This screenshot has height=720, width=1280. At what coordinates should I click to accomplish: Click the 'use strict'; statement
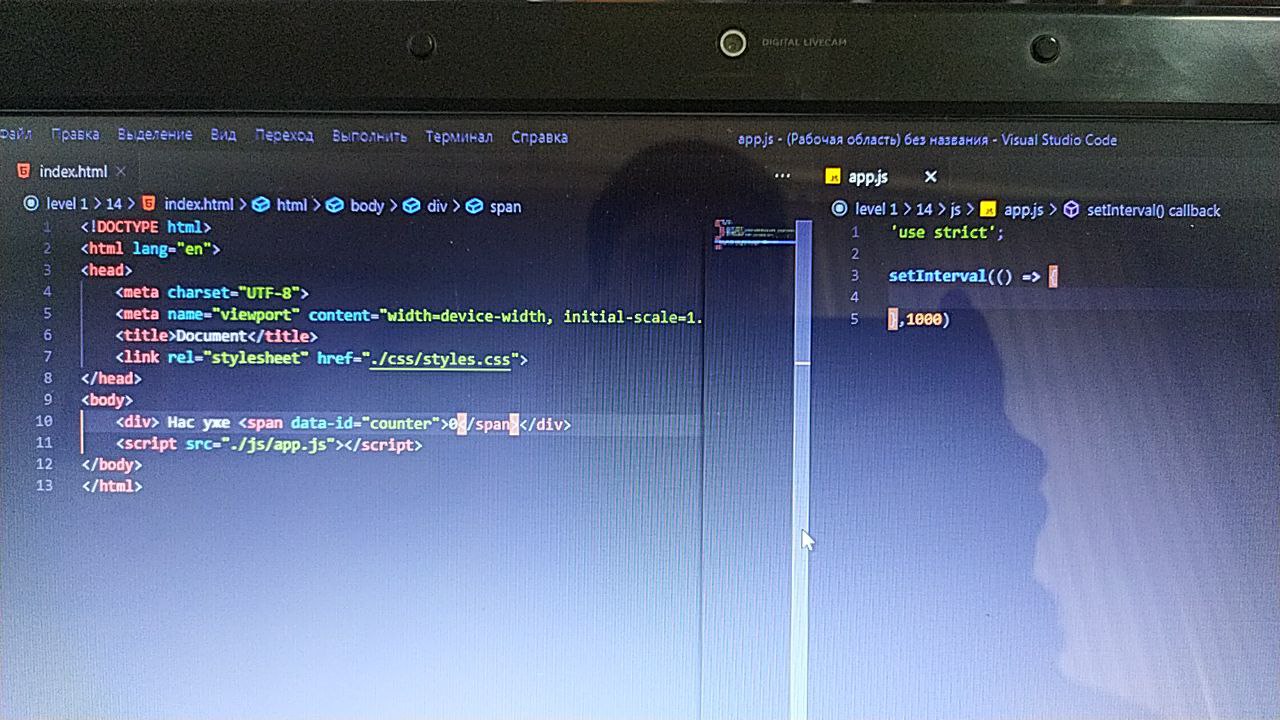[x=946, y=232]
